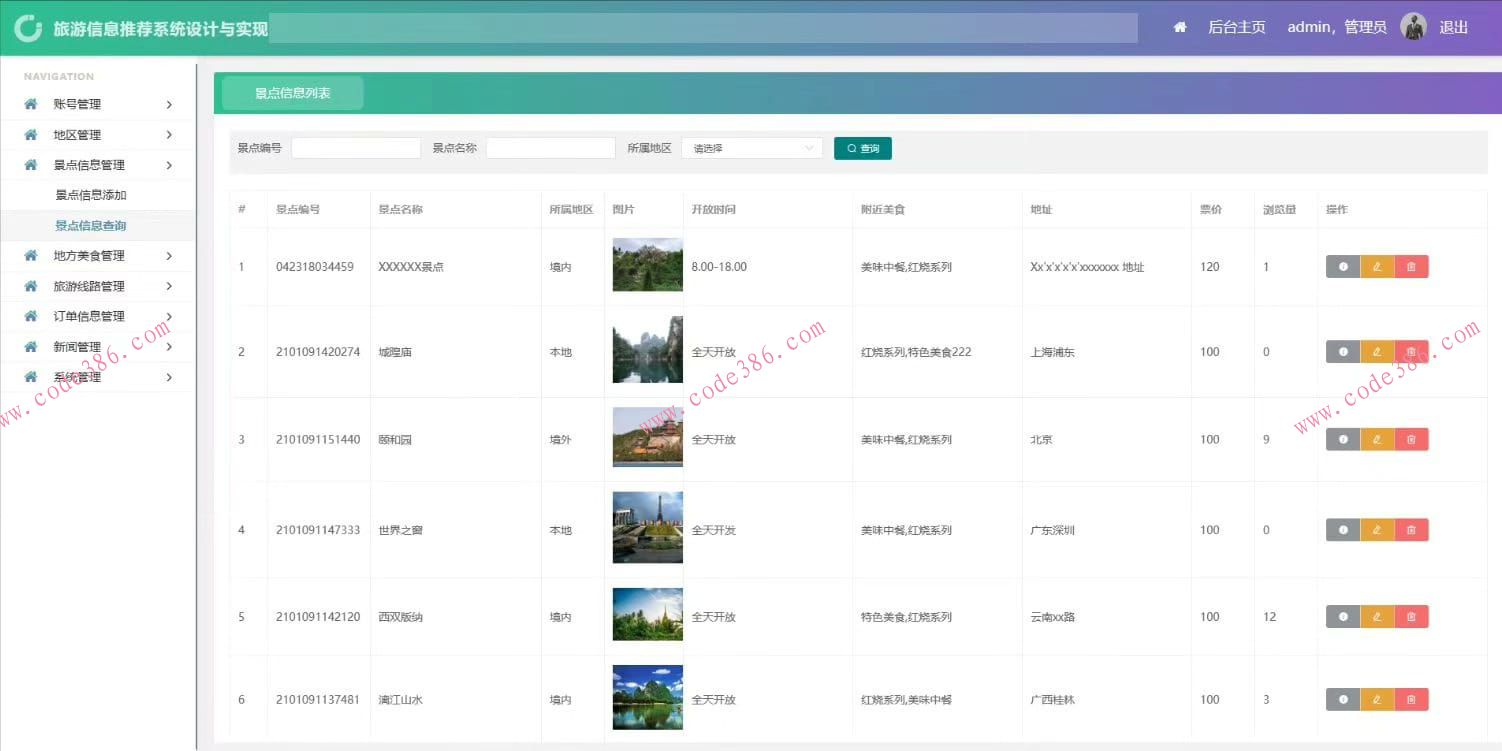This screenshot has height=751, width=1502.
Task: Click inside the 景点编号 input field
Action: pos(355,147)
